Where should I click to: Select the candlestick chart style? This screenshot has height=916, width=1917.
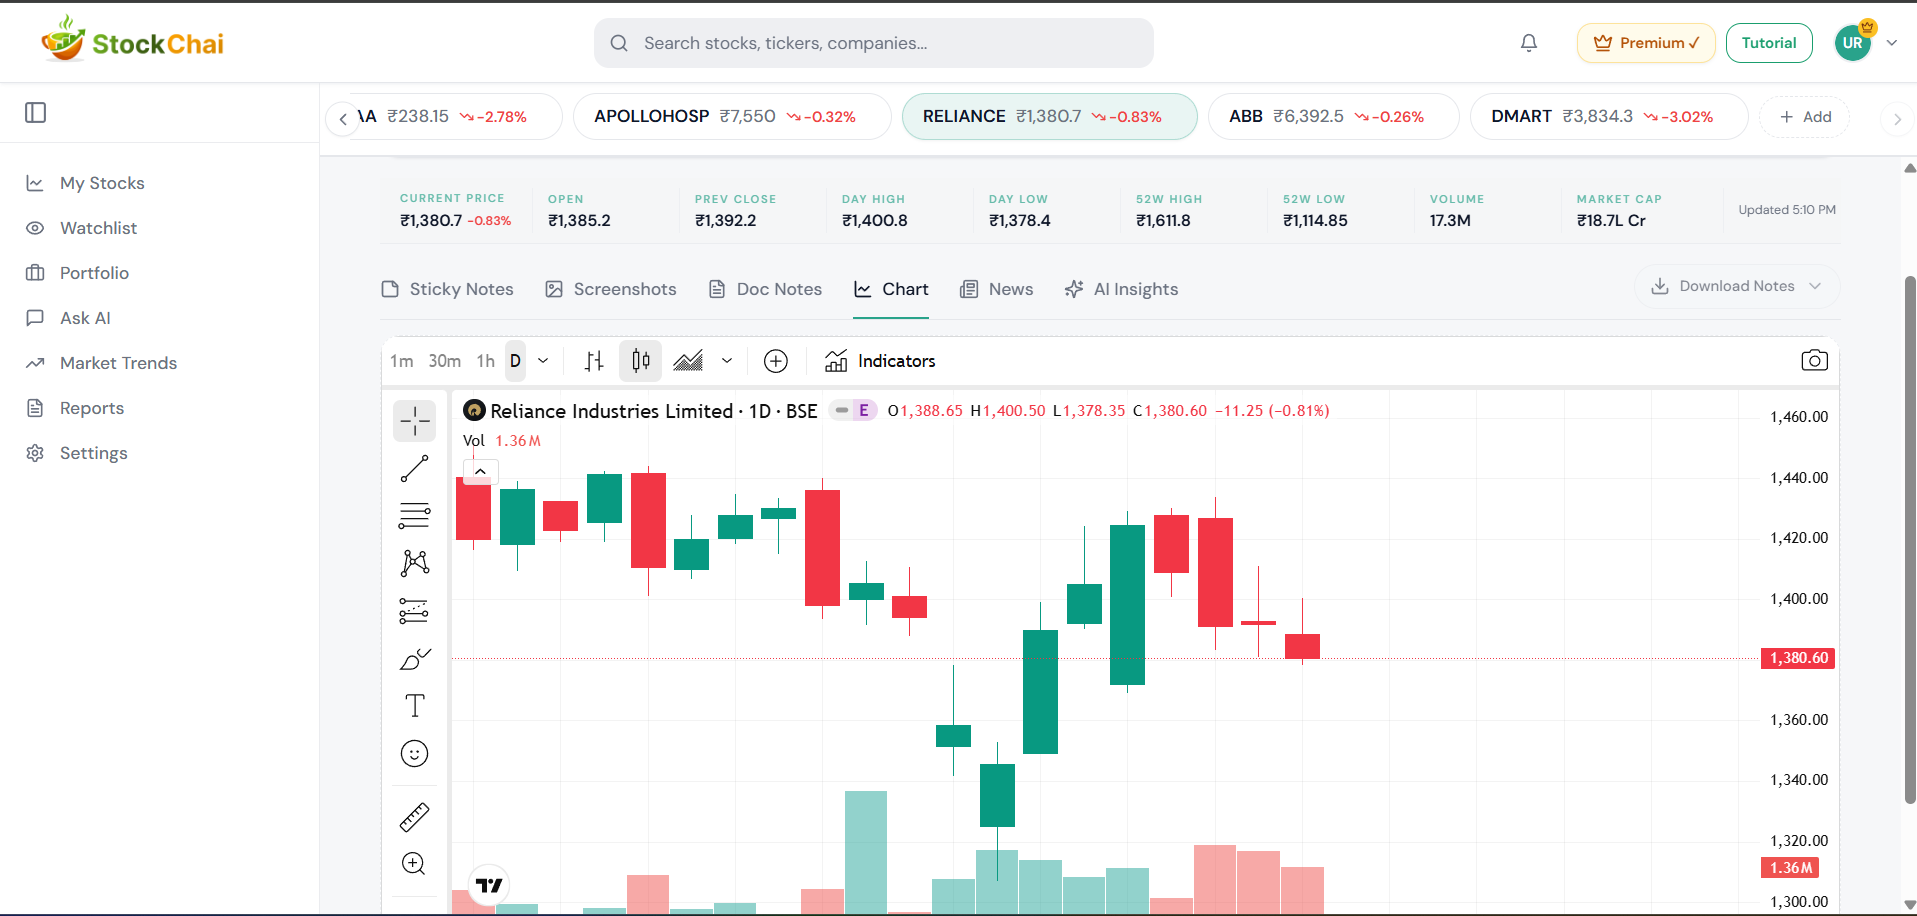640,360
